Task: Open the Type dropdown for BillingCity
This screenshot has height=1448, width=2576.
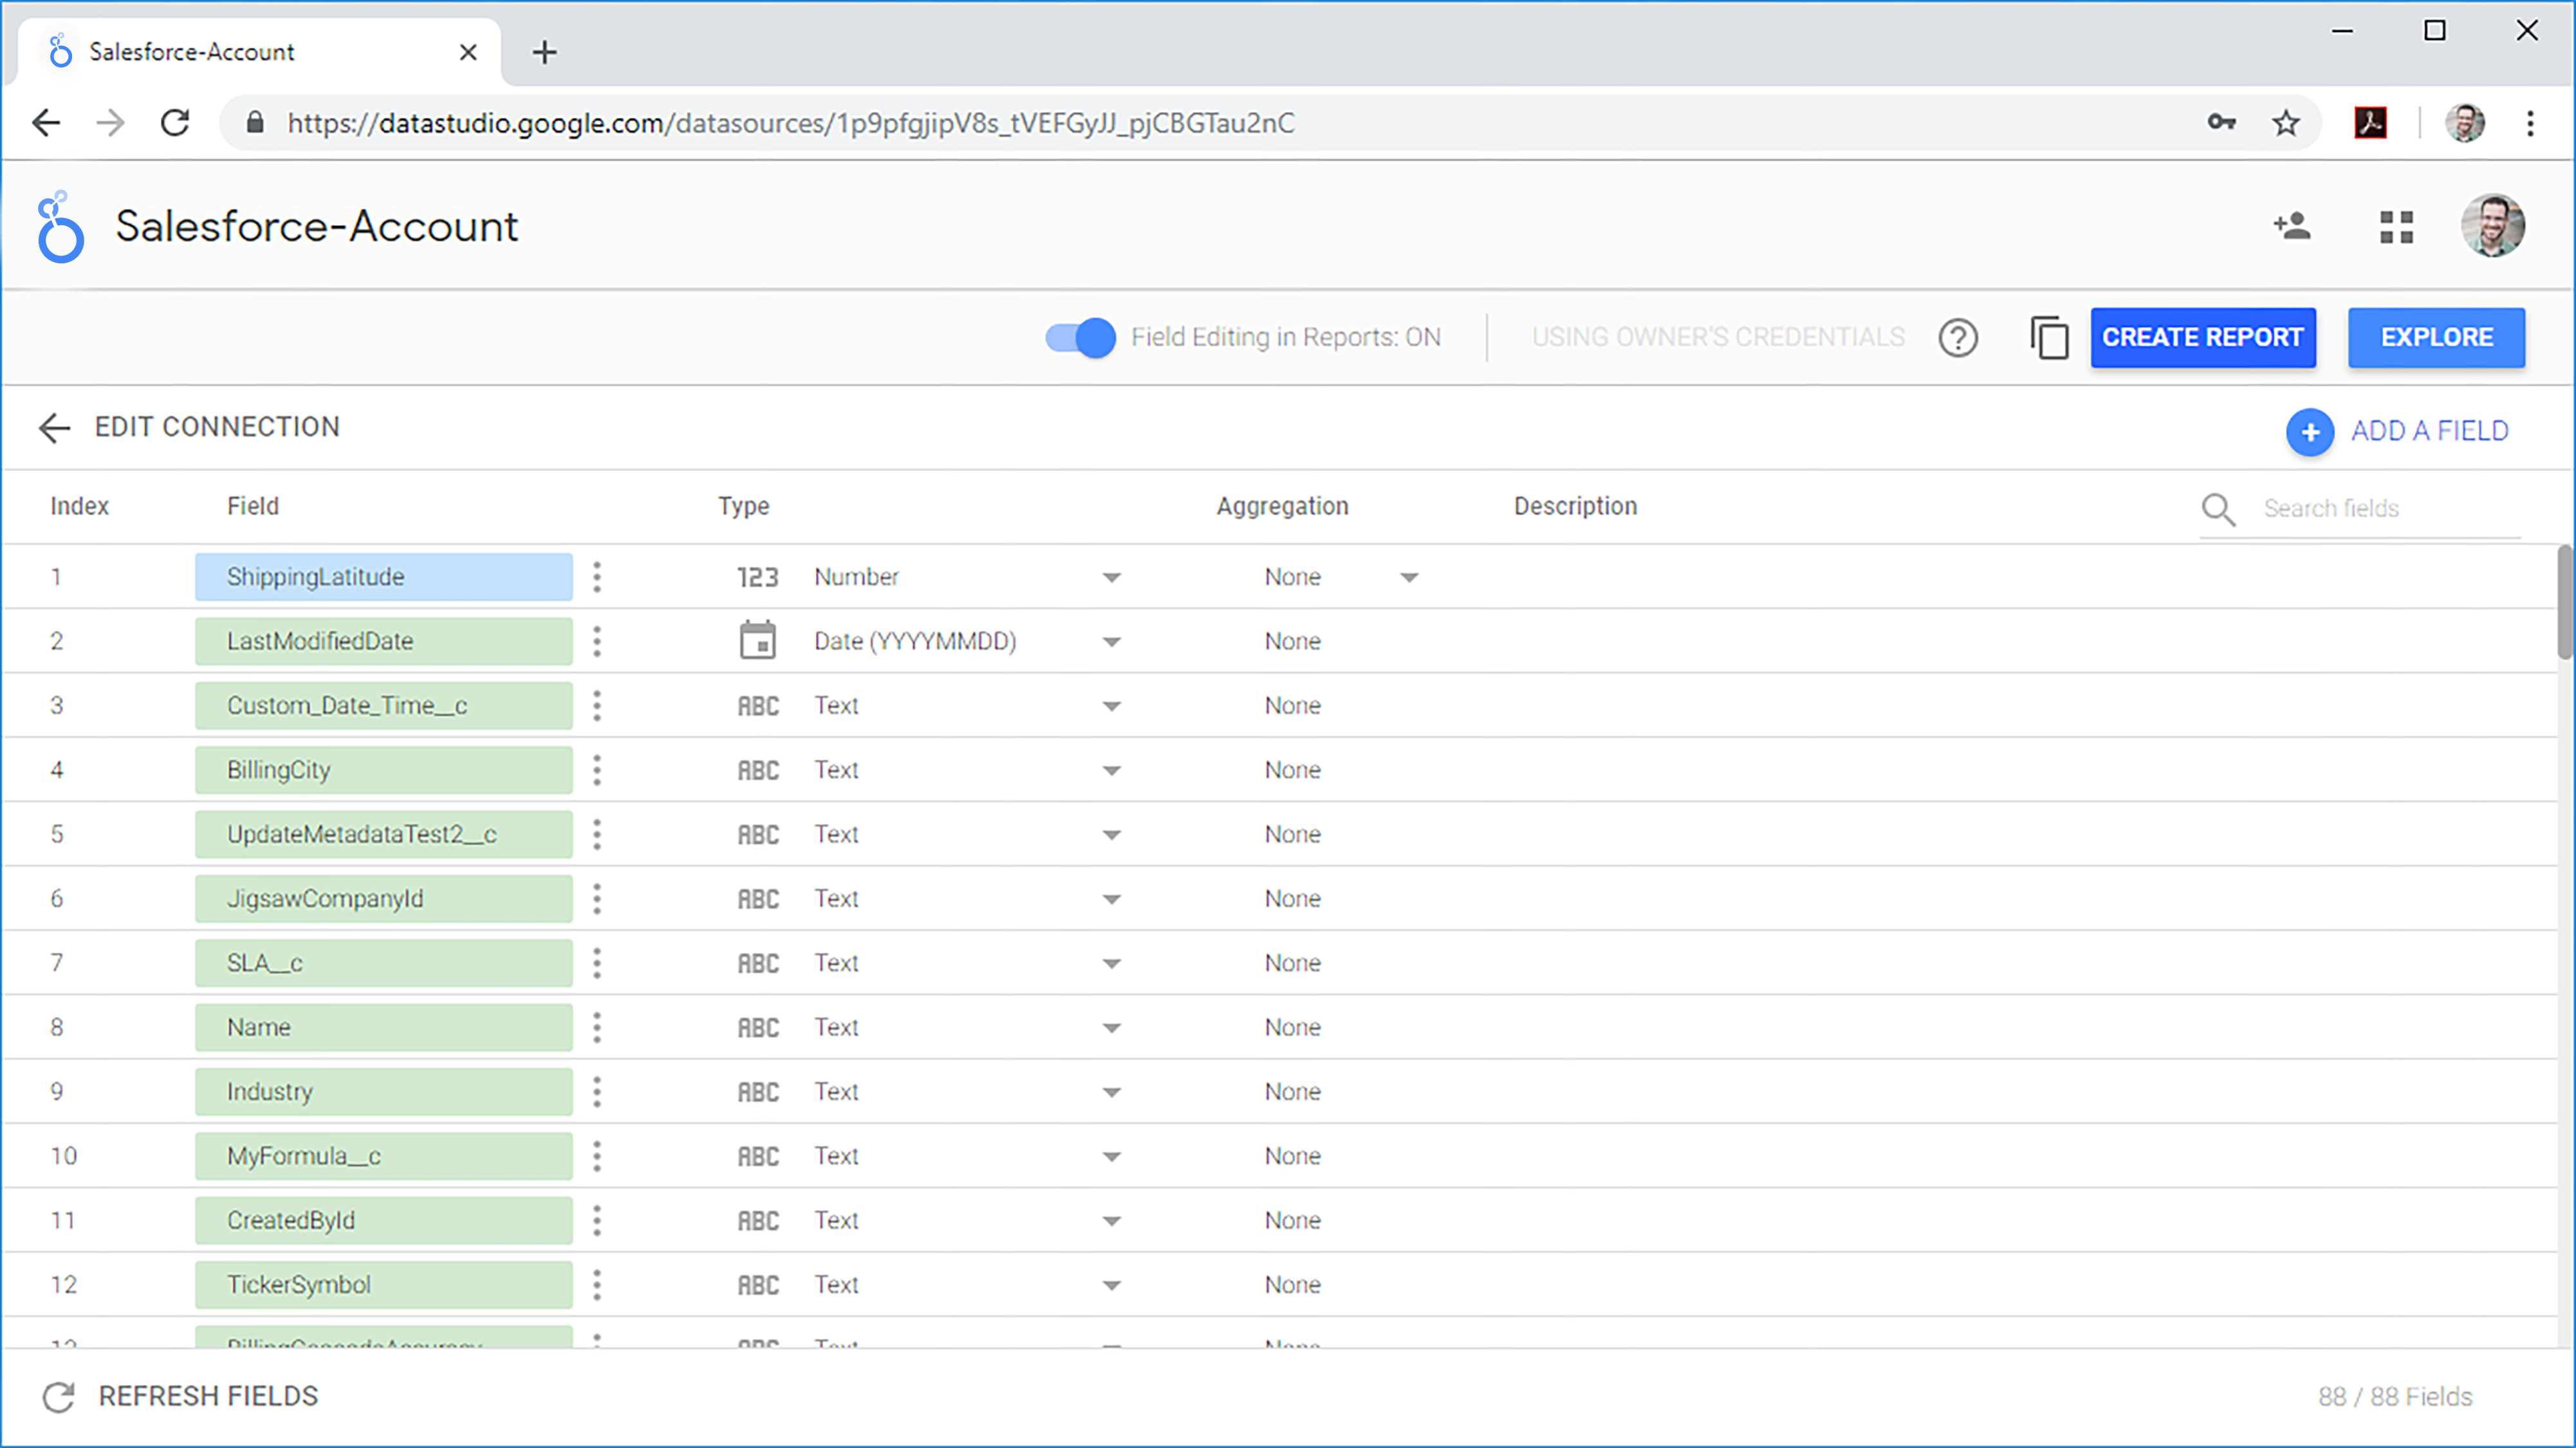Action: coord(1111,770)
